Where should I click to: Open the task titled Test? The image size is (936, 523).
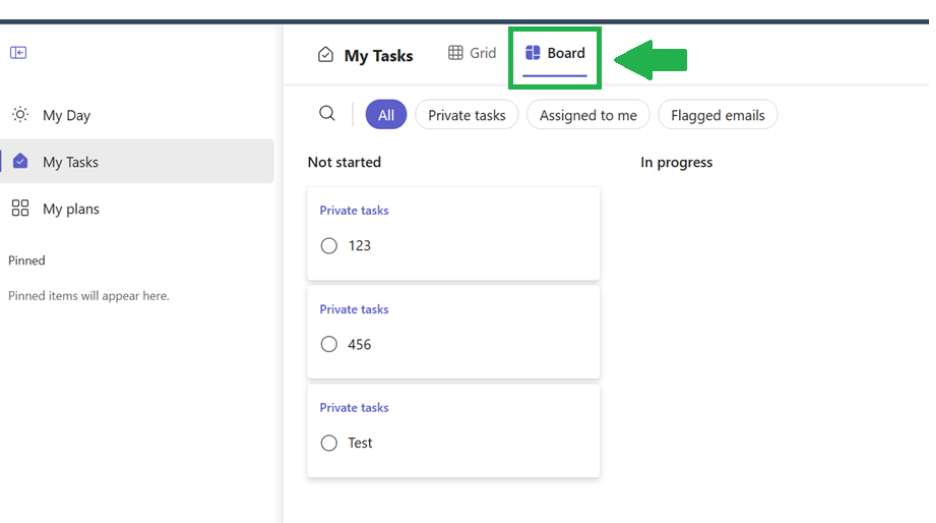360,443
